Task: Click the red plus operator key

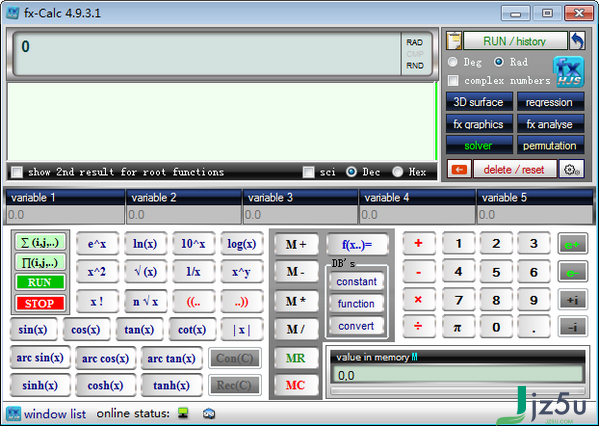Action: [x=418, y=243]
